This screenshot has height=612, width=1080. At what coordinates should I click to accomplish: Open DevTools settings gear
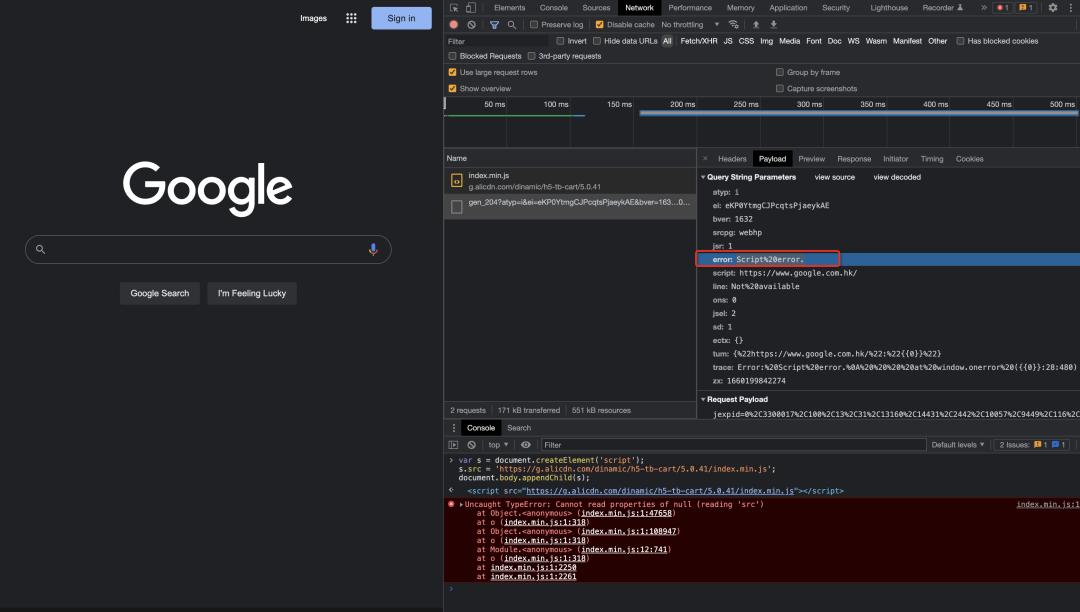tap(1053, 8)
